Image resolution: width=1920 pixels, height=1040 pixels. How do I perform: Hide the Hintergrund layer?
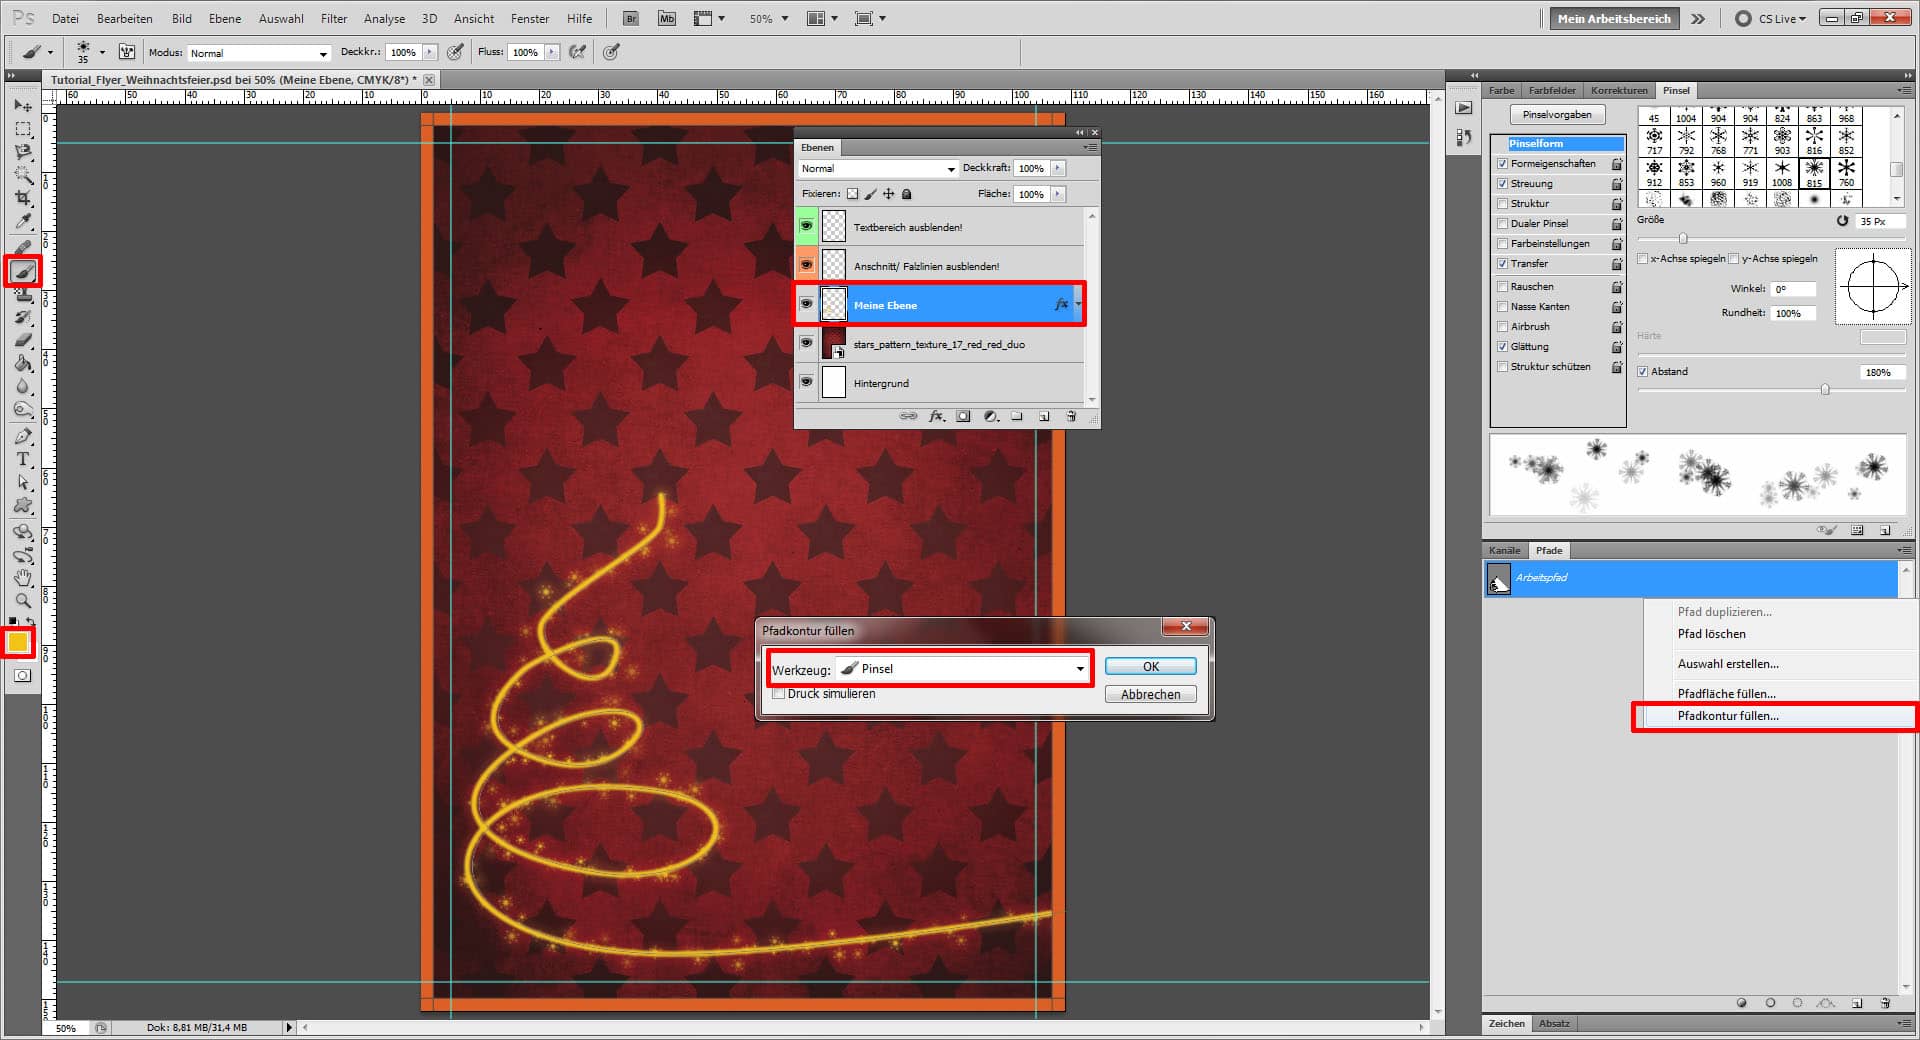[806, 382]
